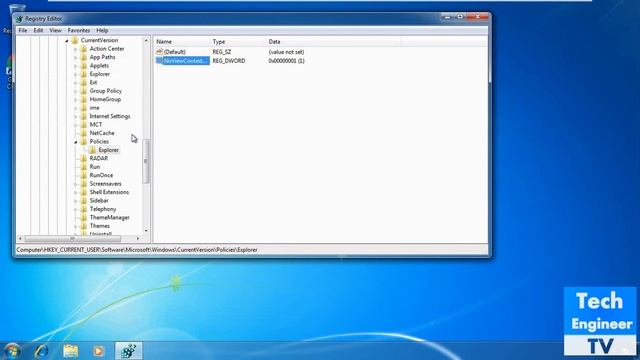Select the Ext folder icon
Image resolution: width=640 pixels, height=360 pixels.
click(x=84, y=82)
